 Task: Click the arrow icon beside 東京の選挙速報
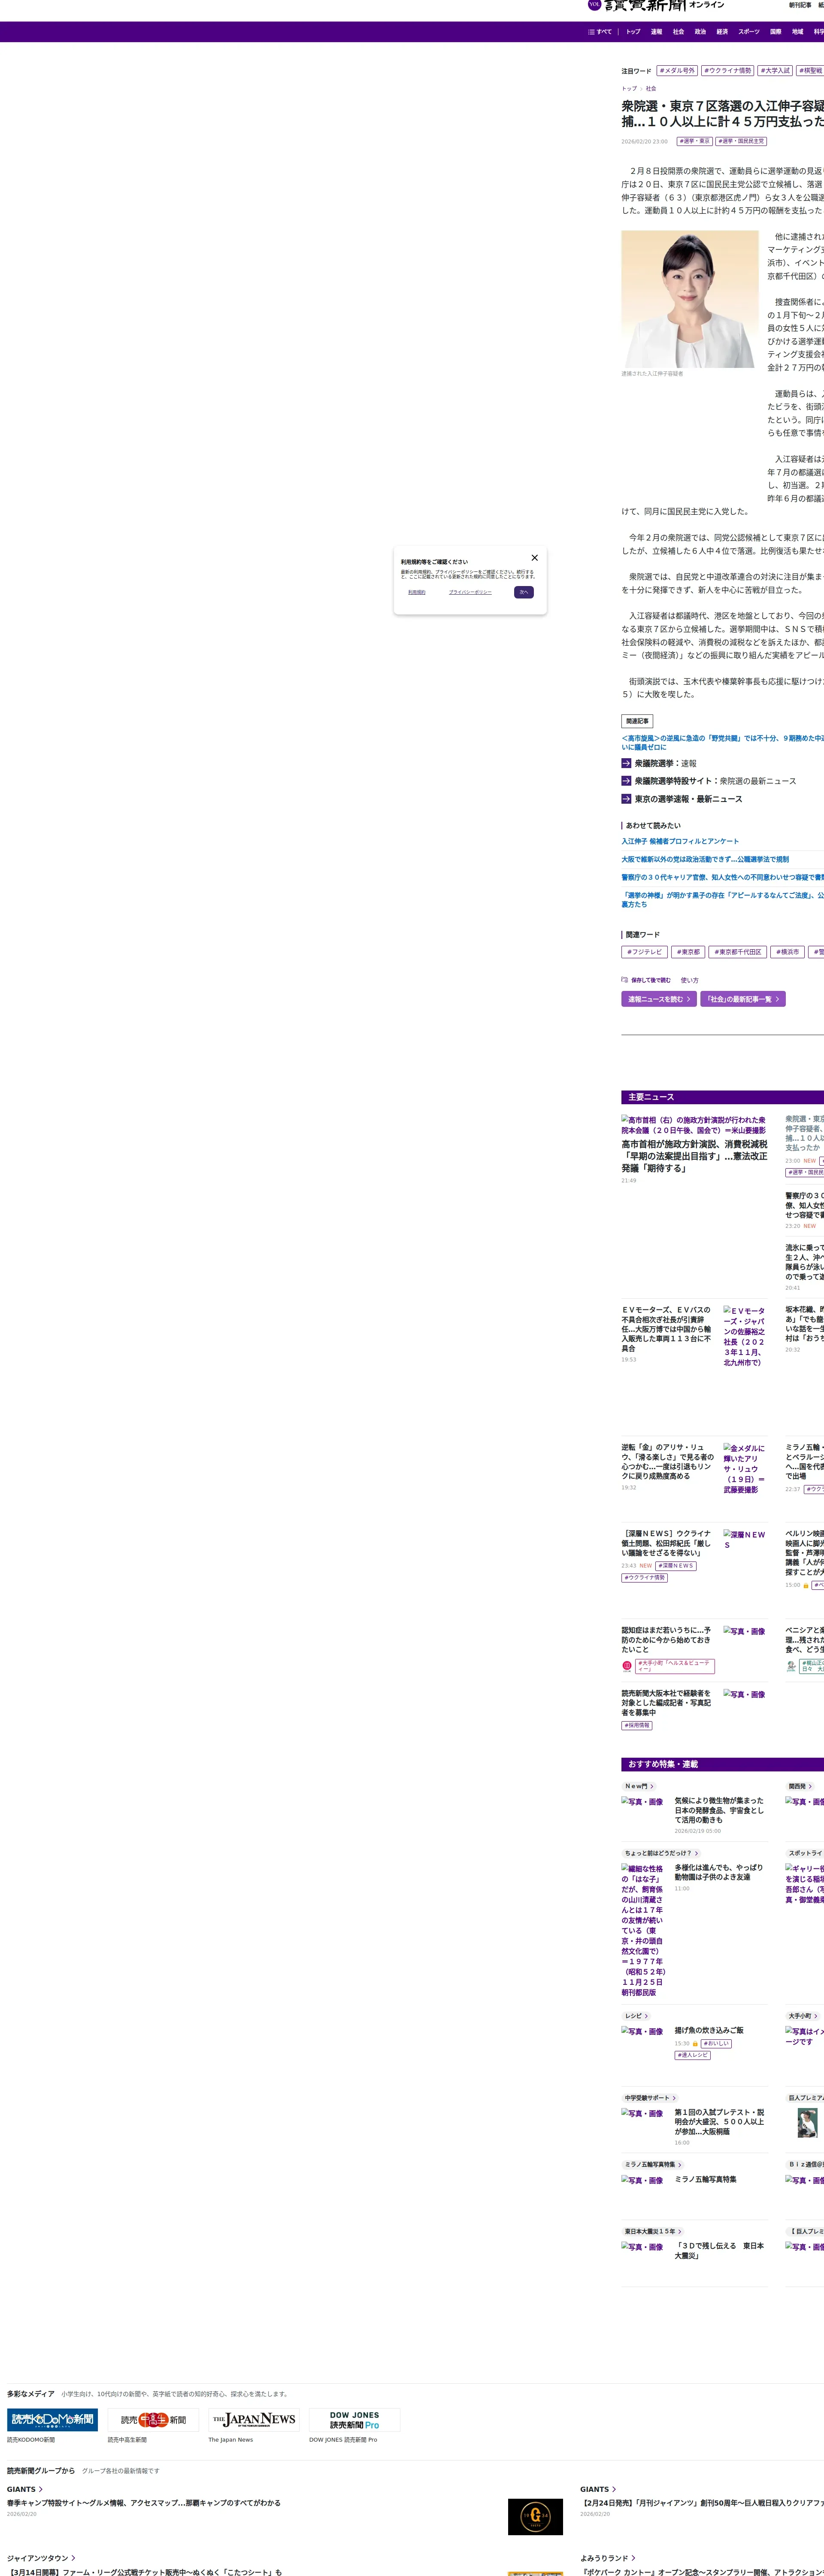click(626, 799)
